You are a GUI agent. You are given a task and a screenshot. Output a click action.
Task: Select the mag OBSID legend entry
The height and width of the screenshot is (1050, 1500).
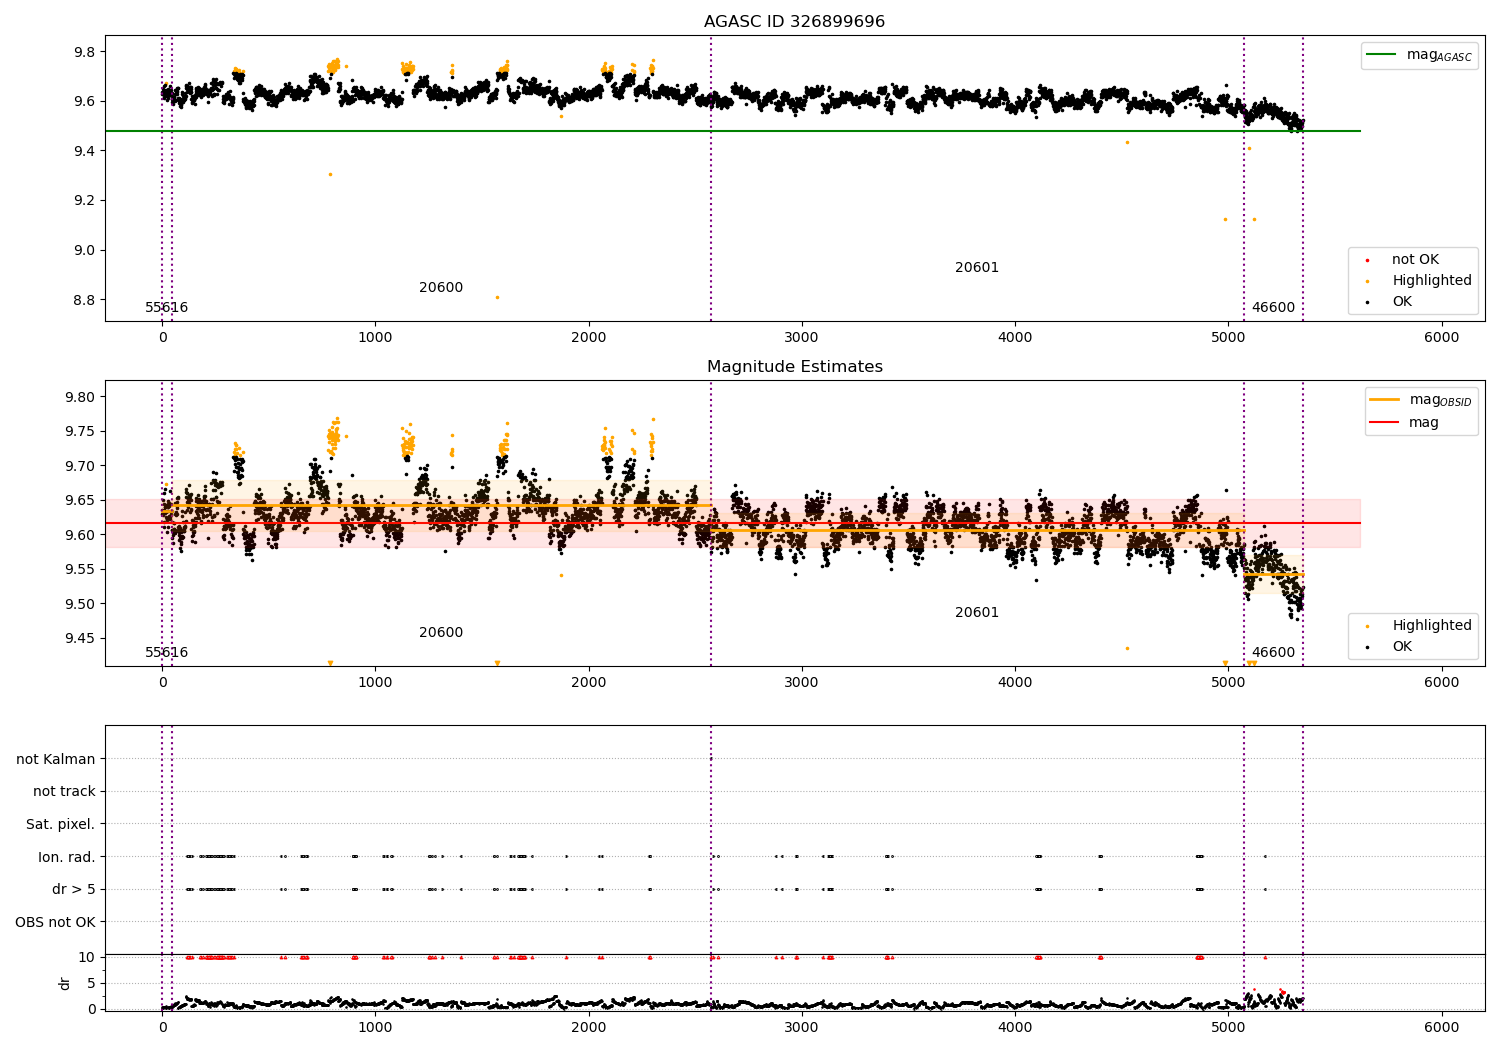tap(1422, 400)
